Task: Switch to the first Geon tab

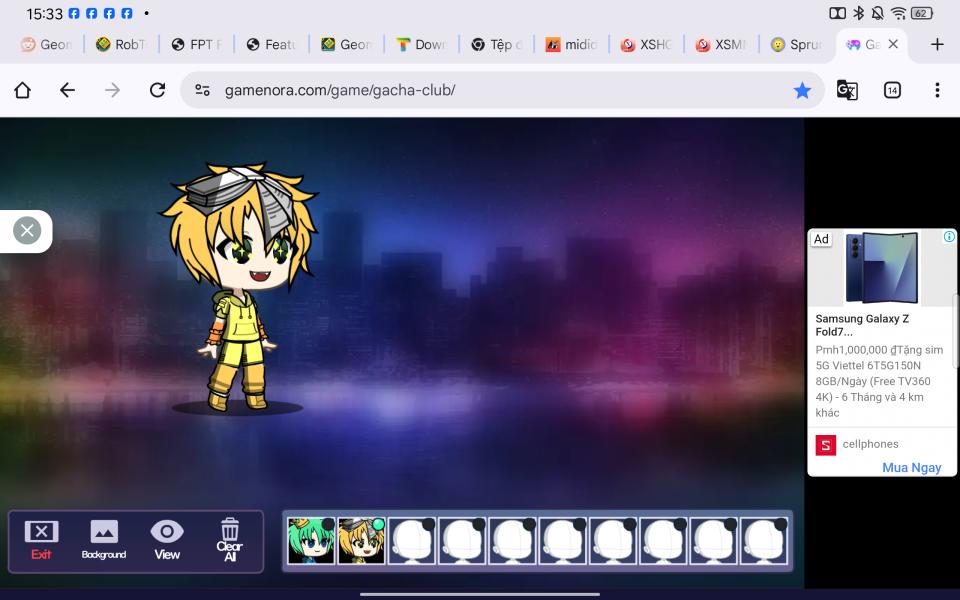Action: point(47,45)
